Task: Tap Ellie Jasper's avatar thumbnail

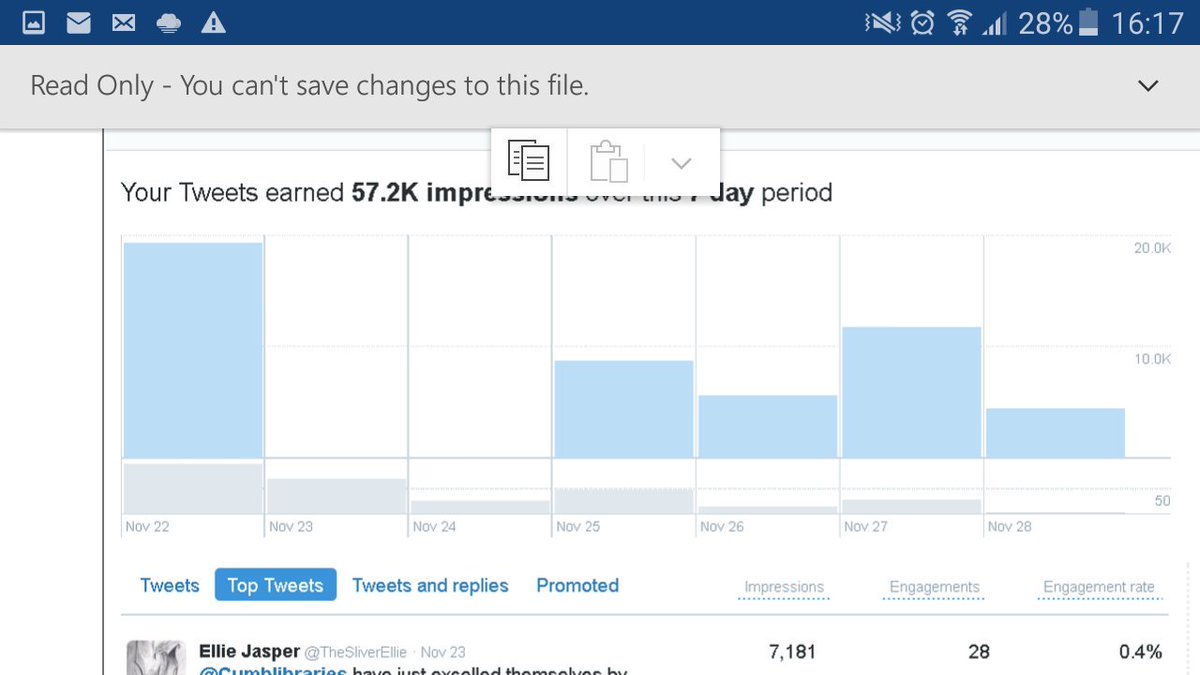Action: [x=156, y=658]
